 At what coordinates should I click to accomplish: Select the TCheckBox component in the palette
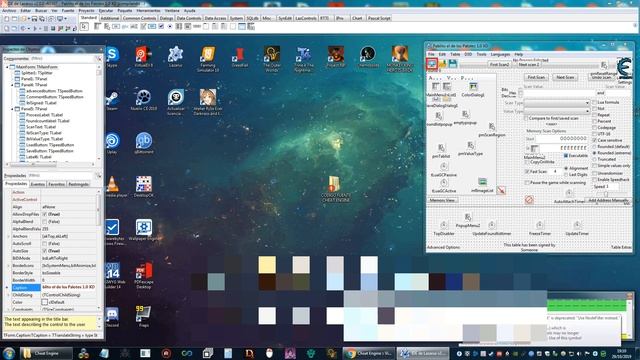click(161, 27)
